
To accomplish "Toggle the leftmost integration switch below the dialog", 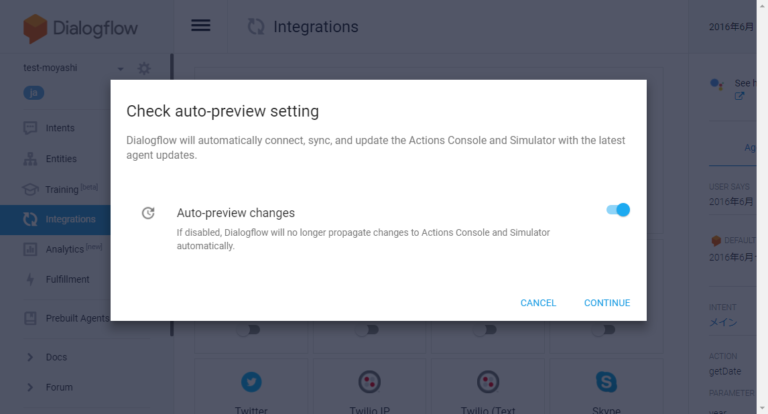I will (x=251, y=329).
